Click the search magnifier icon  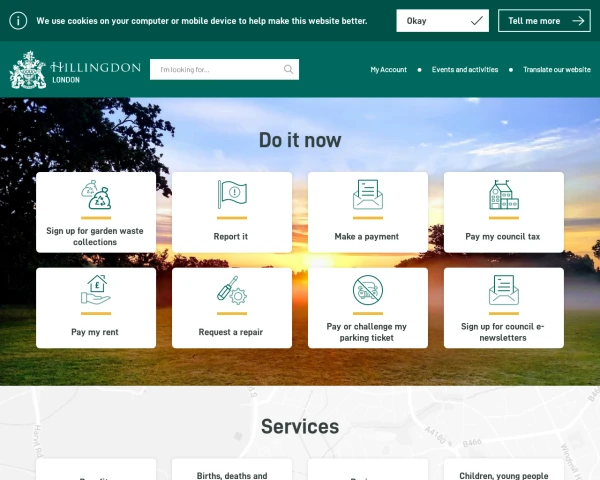pyautogui.click(x=289, y=69)
